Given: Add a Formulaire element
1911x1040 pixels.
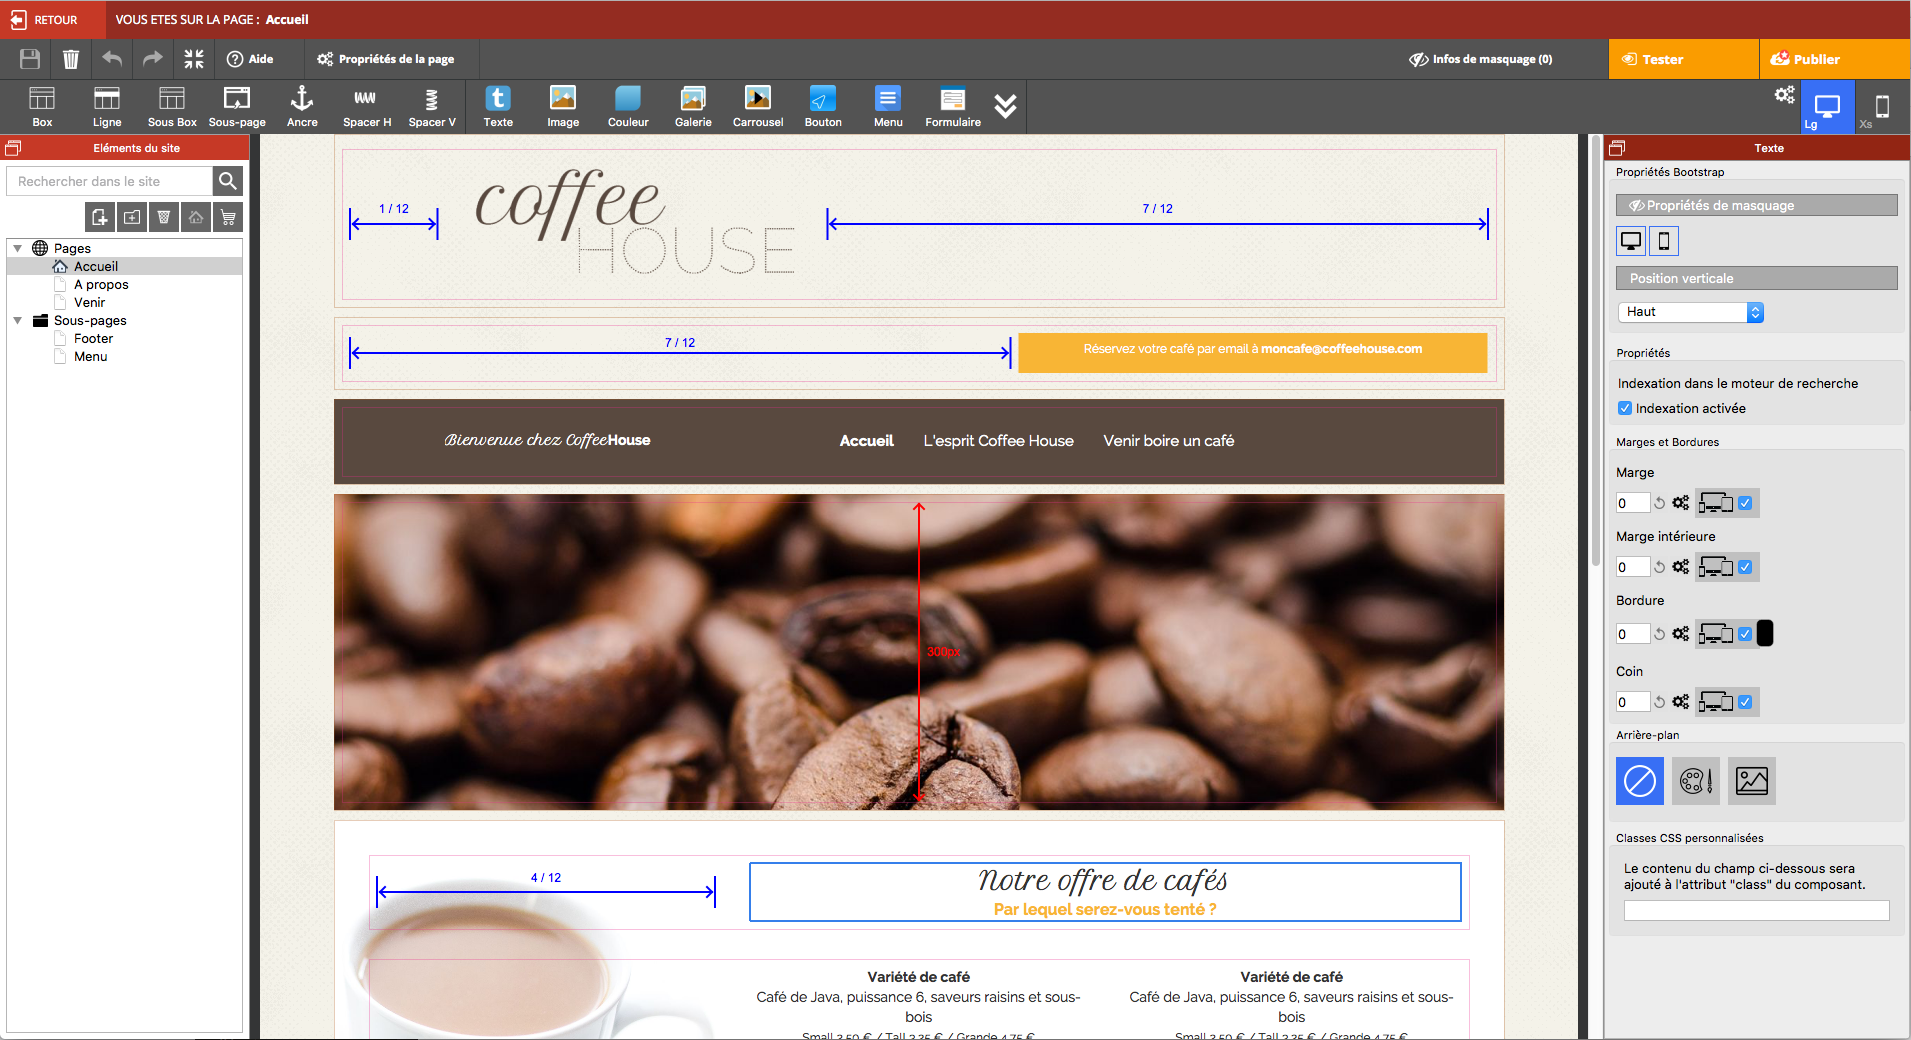Looking at the screenshot, I should point(951,105).
